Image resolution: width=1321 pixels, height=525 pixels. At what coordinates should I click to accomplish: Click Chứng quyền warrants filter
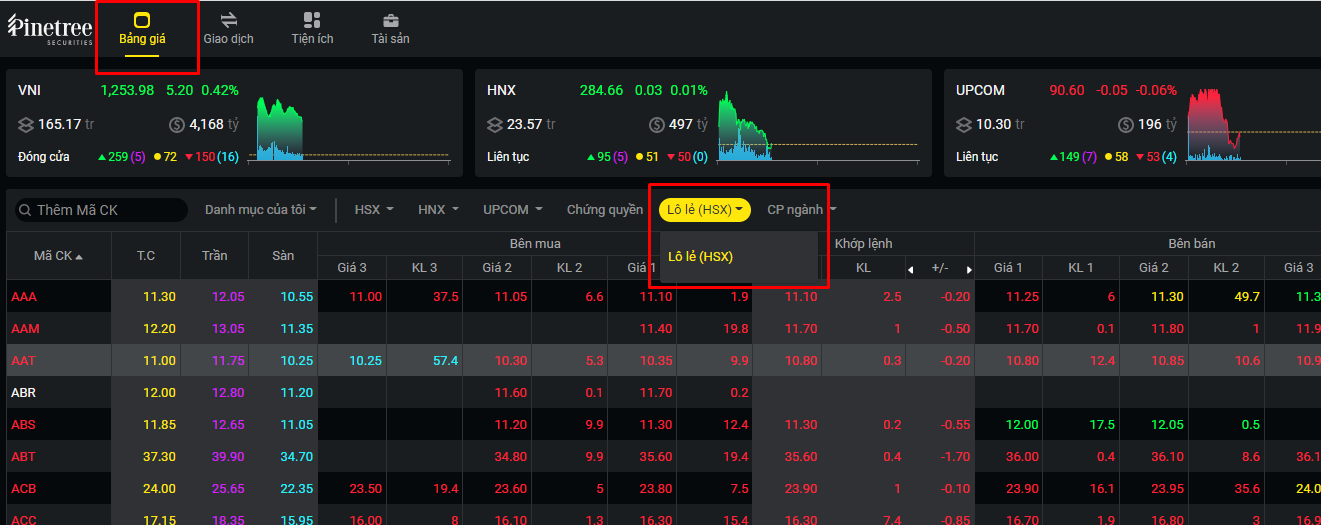604,210
